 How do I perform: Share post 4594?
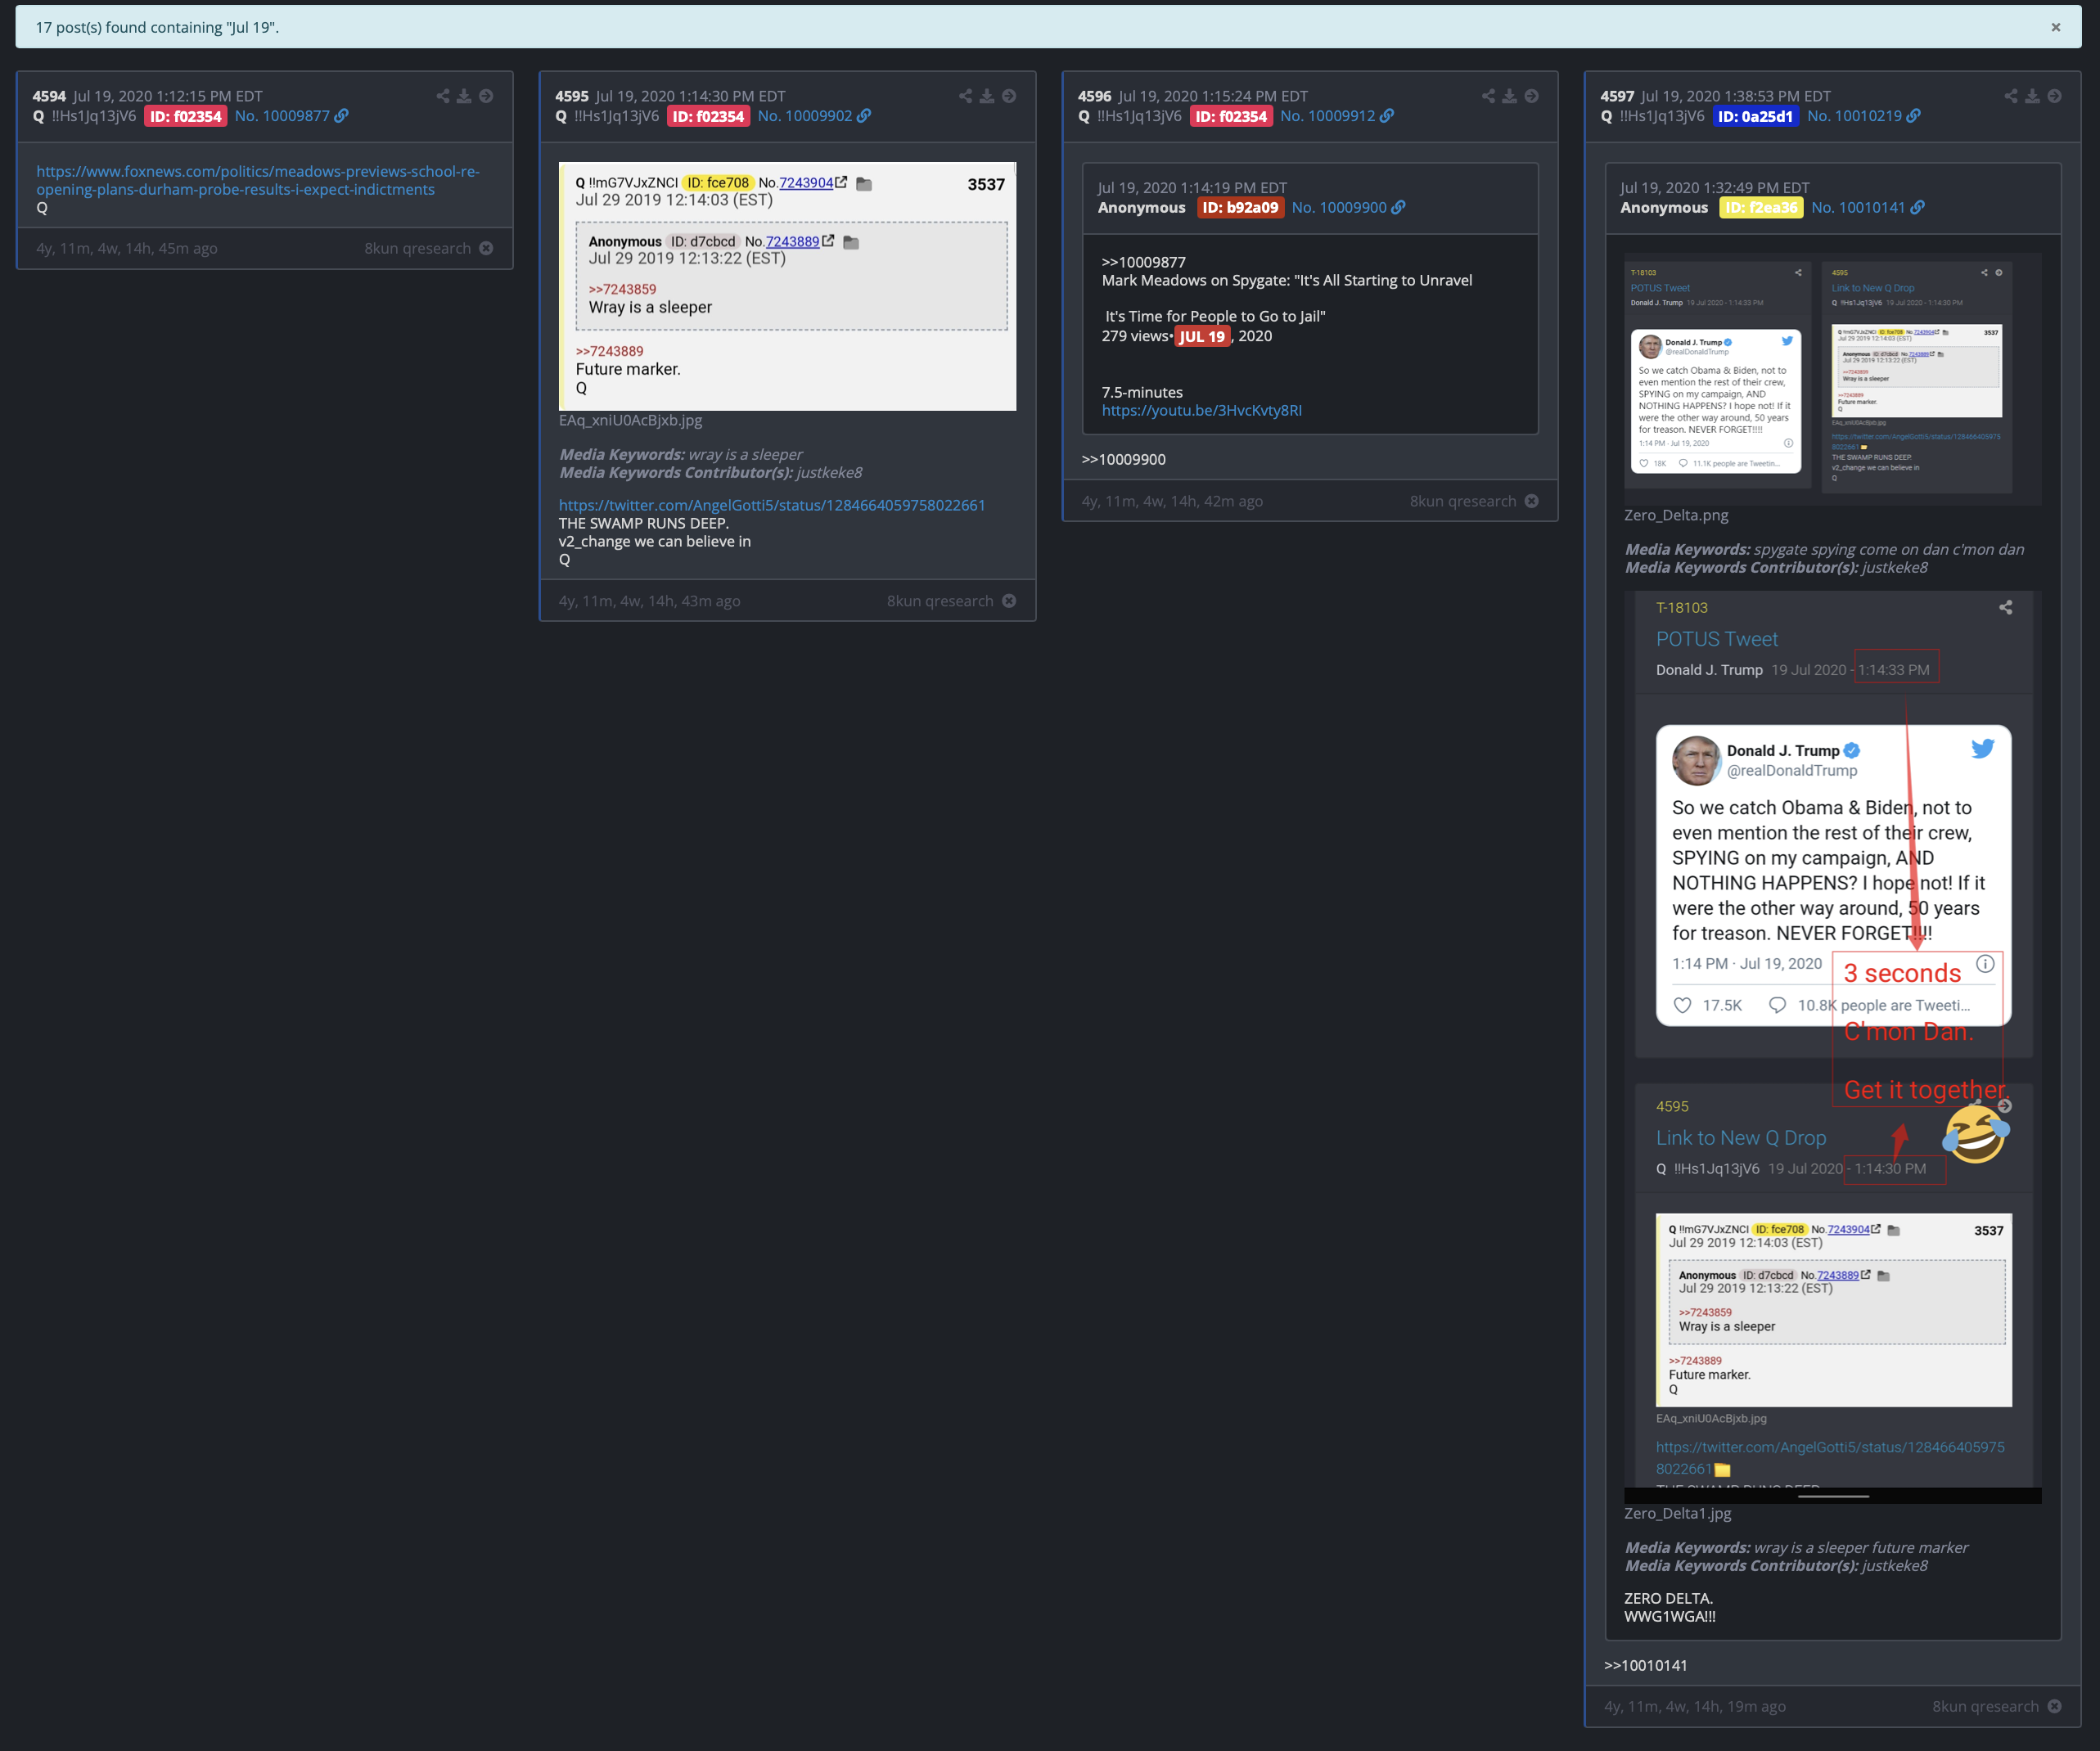click(x=443, y=96)
